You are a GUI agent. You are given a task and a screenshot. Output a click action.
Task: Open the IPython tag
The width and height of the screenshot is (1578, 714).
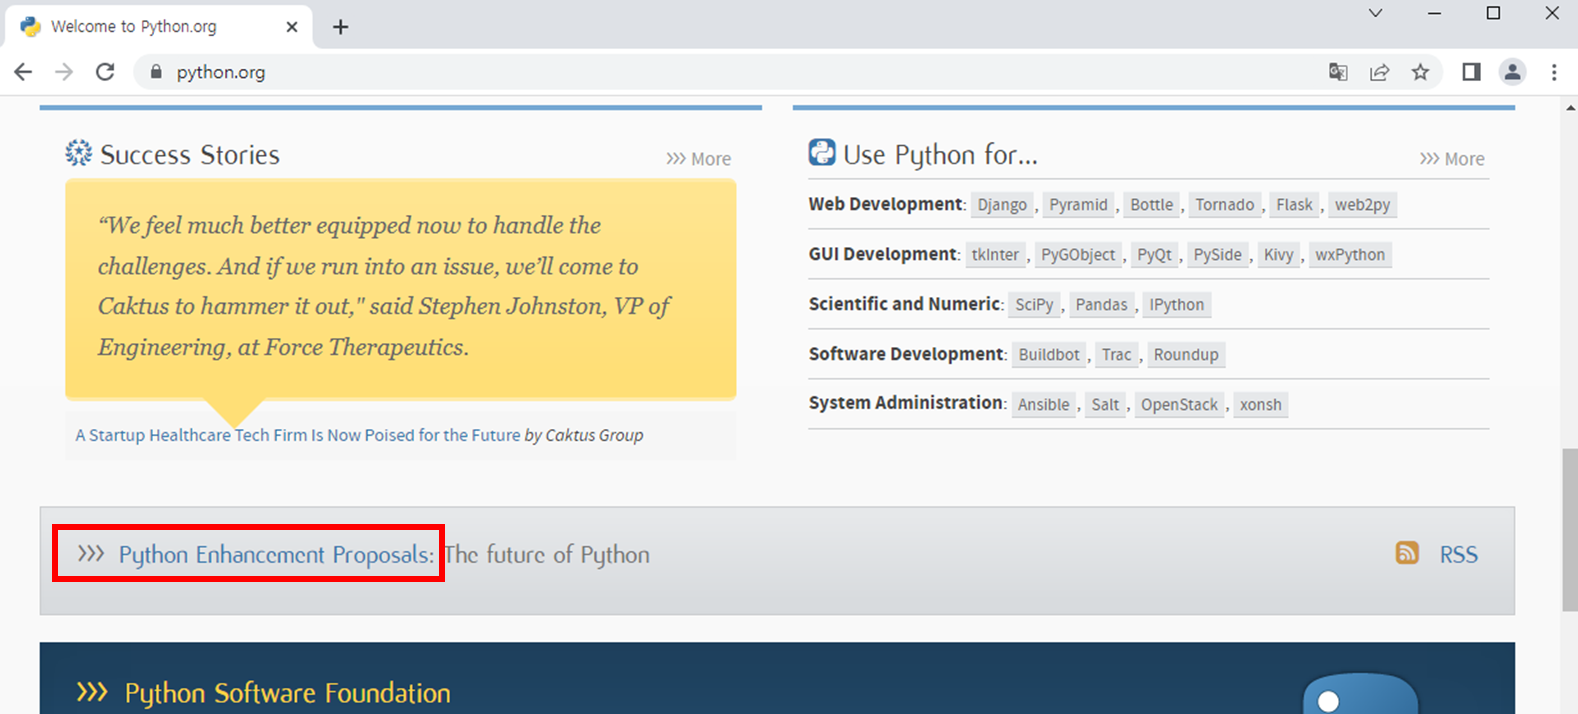1177,305
